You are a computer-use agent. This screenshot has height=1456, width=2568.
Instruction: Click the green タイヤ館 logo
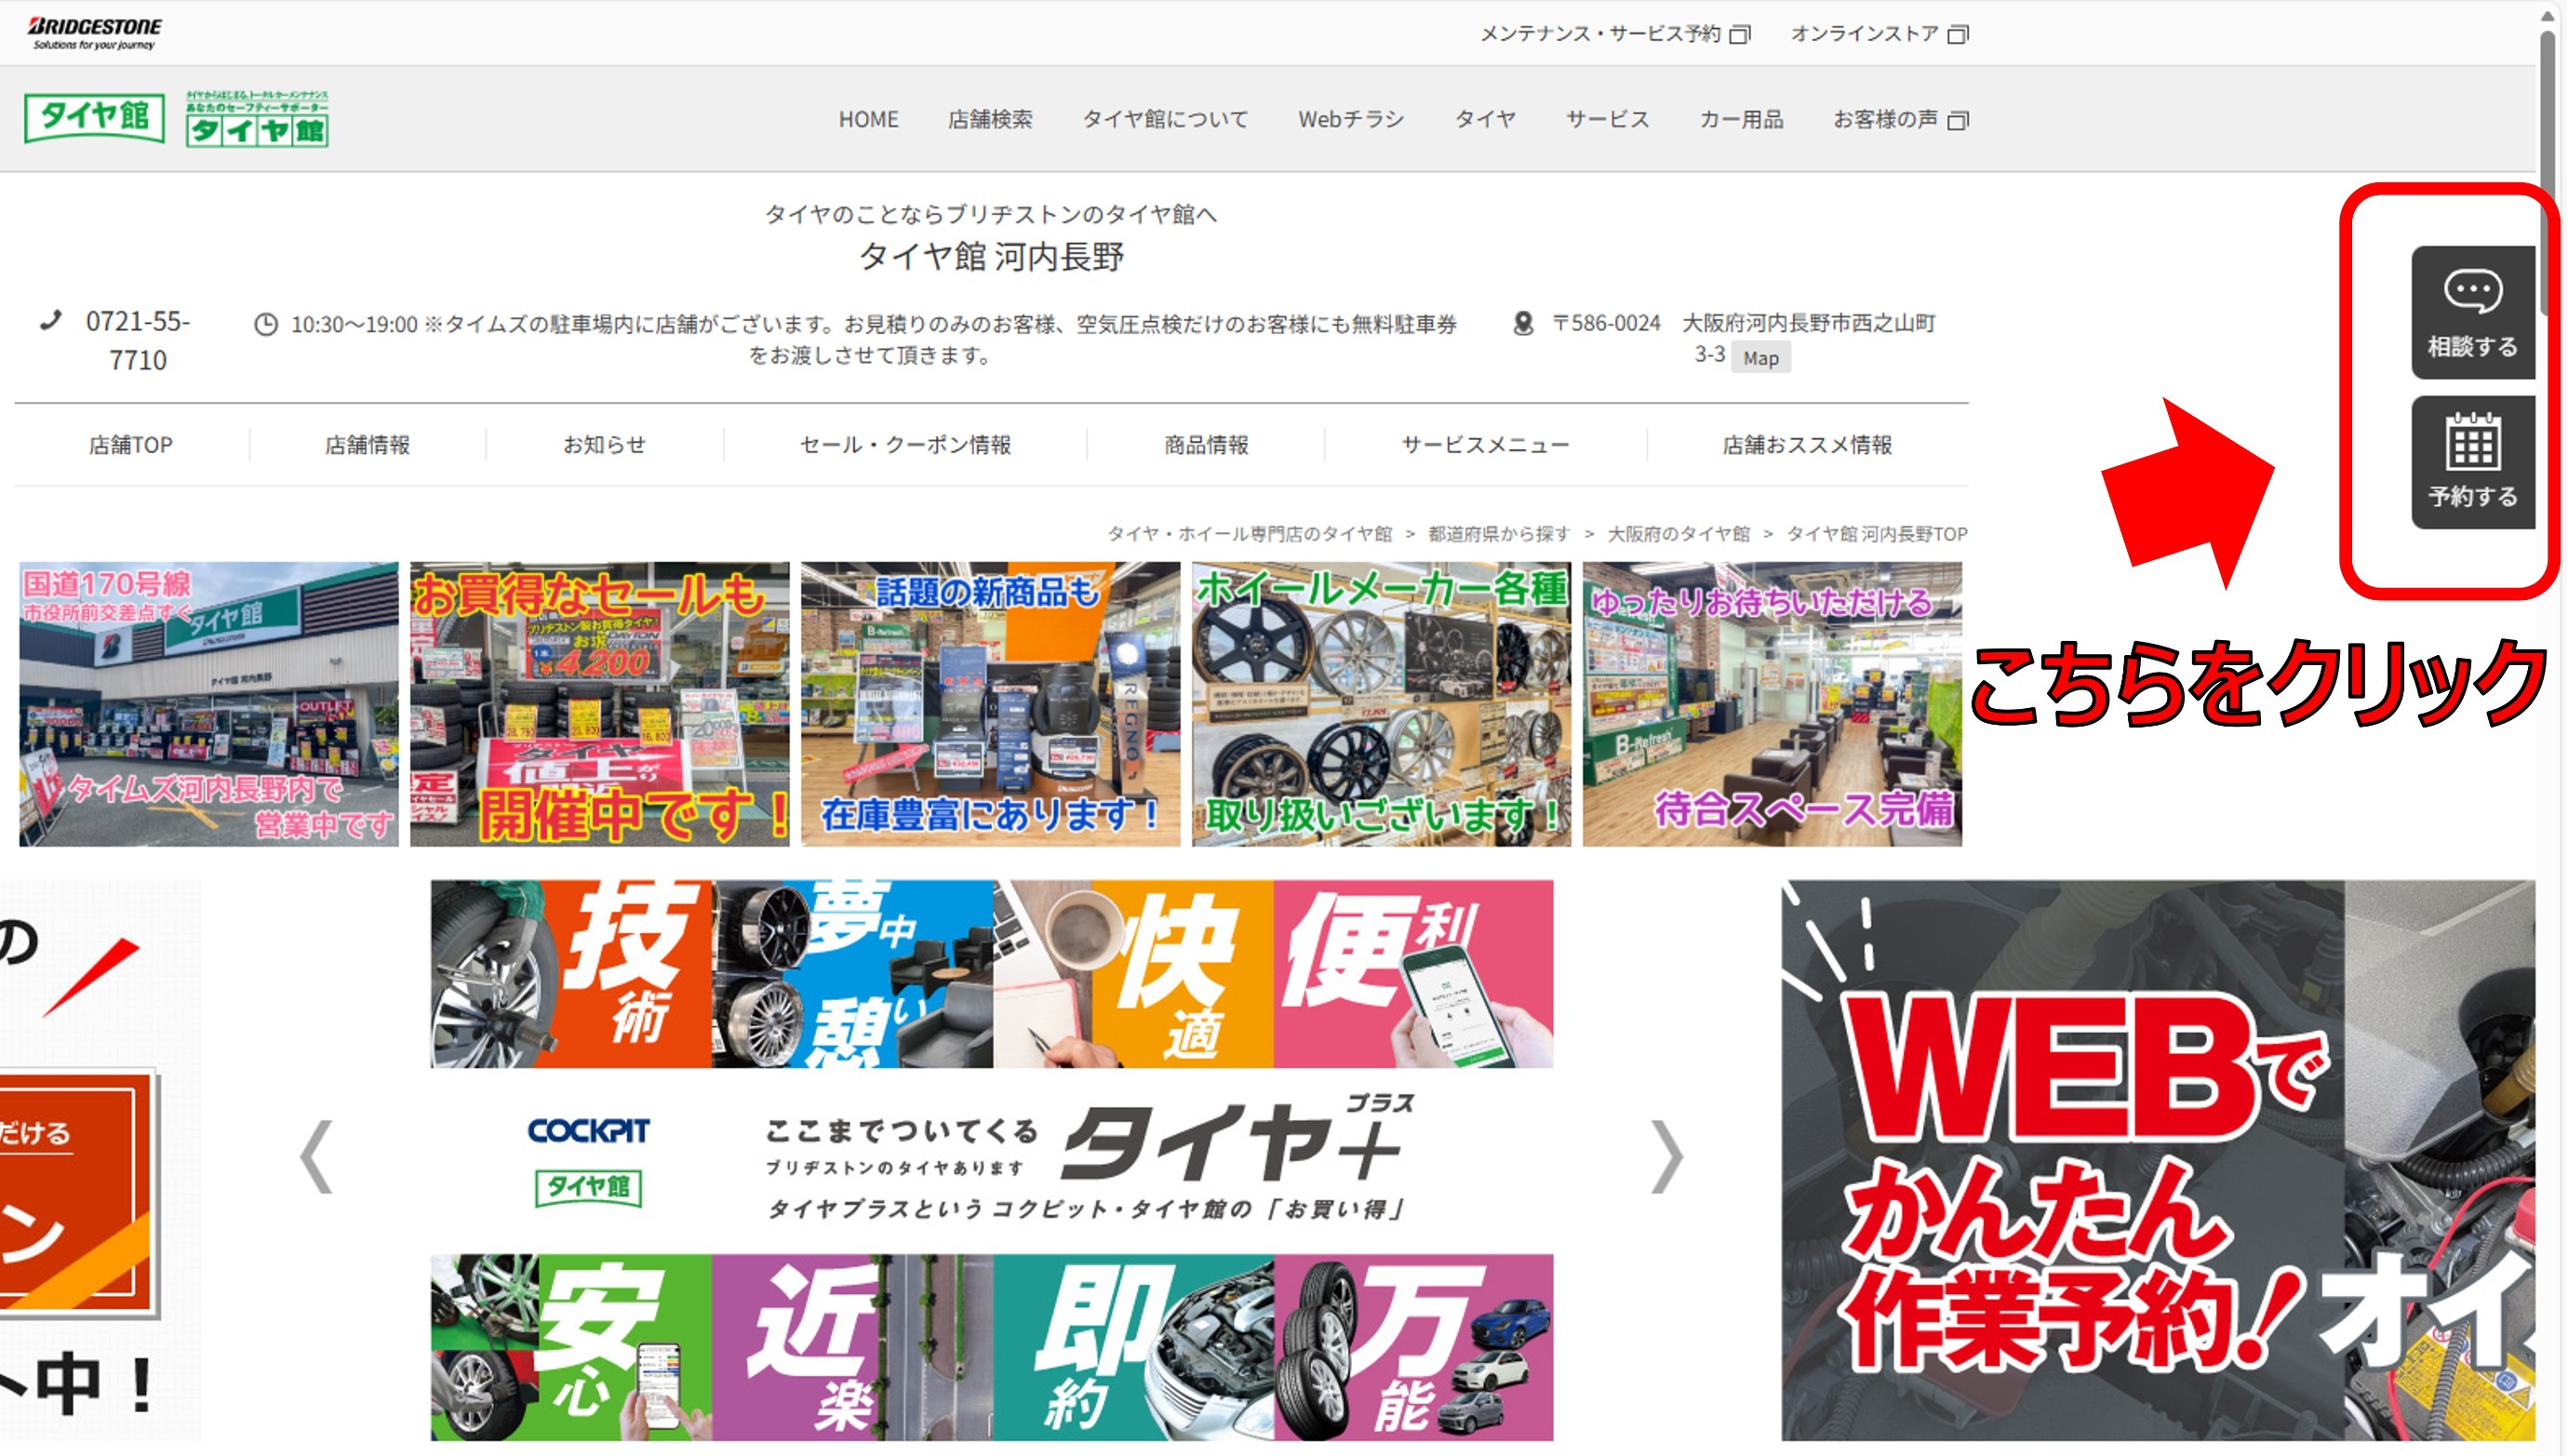pyautogui.click(x=95, y=117)
